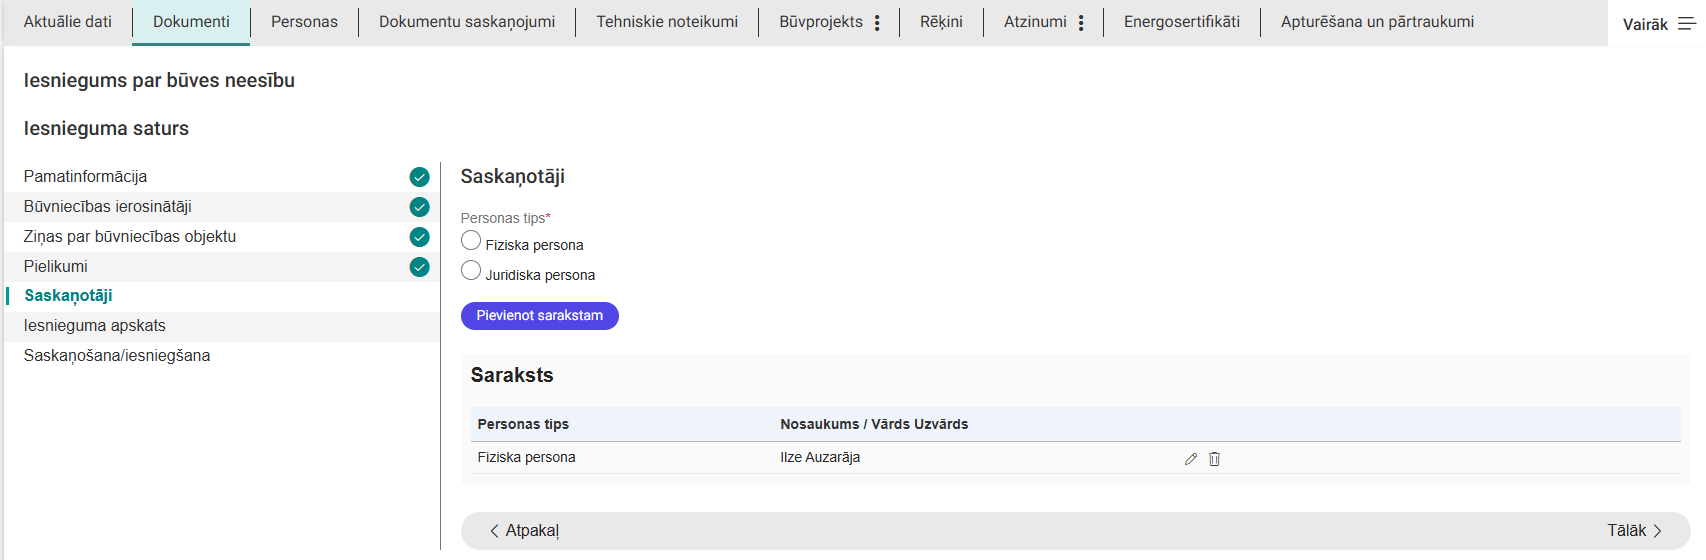The width and height of the screenshot is (1706, 560).
Task: Click Tālāk to go to next step
Action: tap(1634, 531)
